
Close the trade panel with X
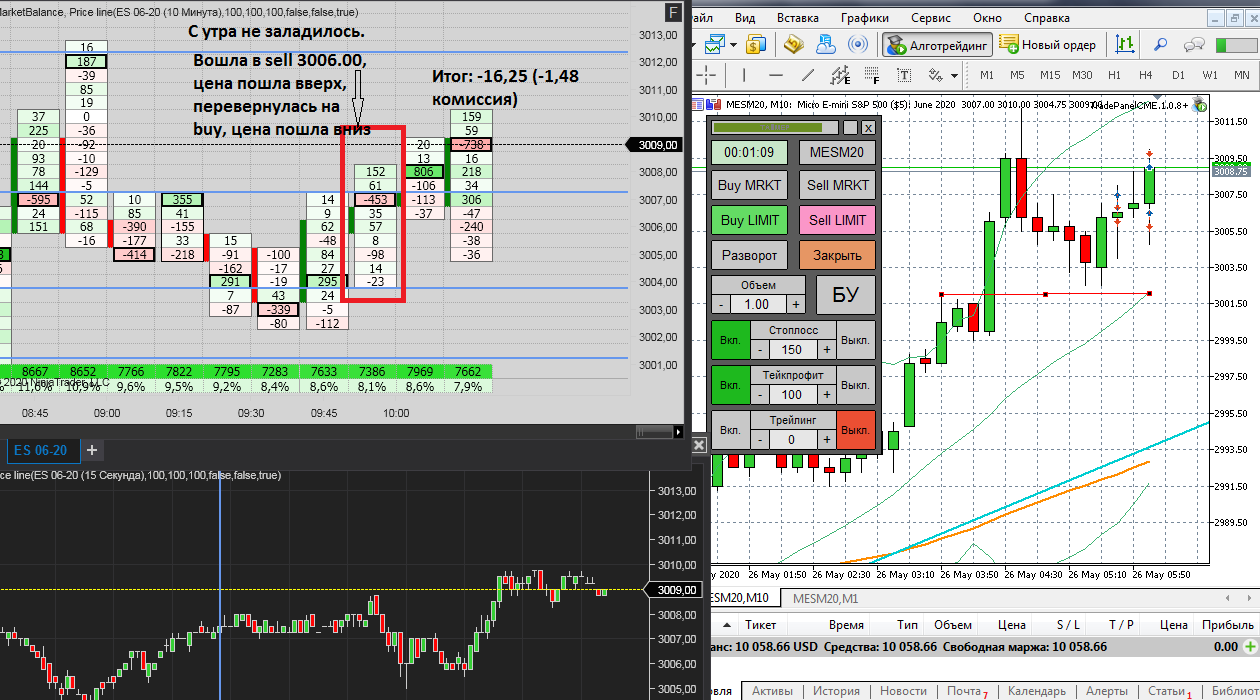(x=868, y=127)
